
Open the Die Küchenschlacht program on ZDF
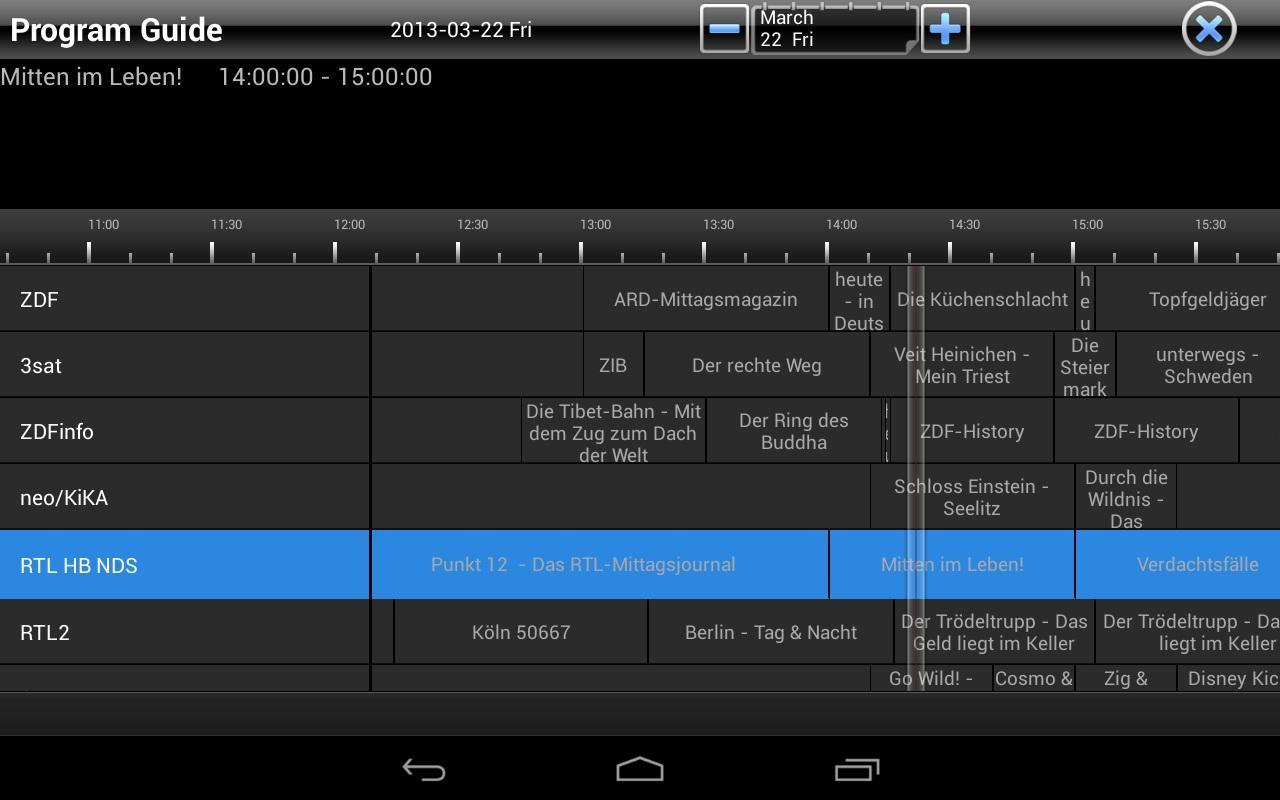(982, 299)
